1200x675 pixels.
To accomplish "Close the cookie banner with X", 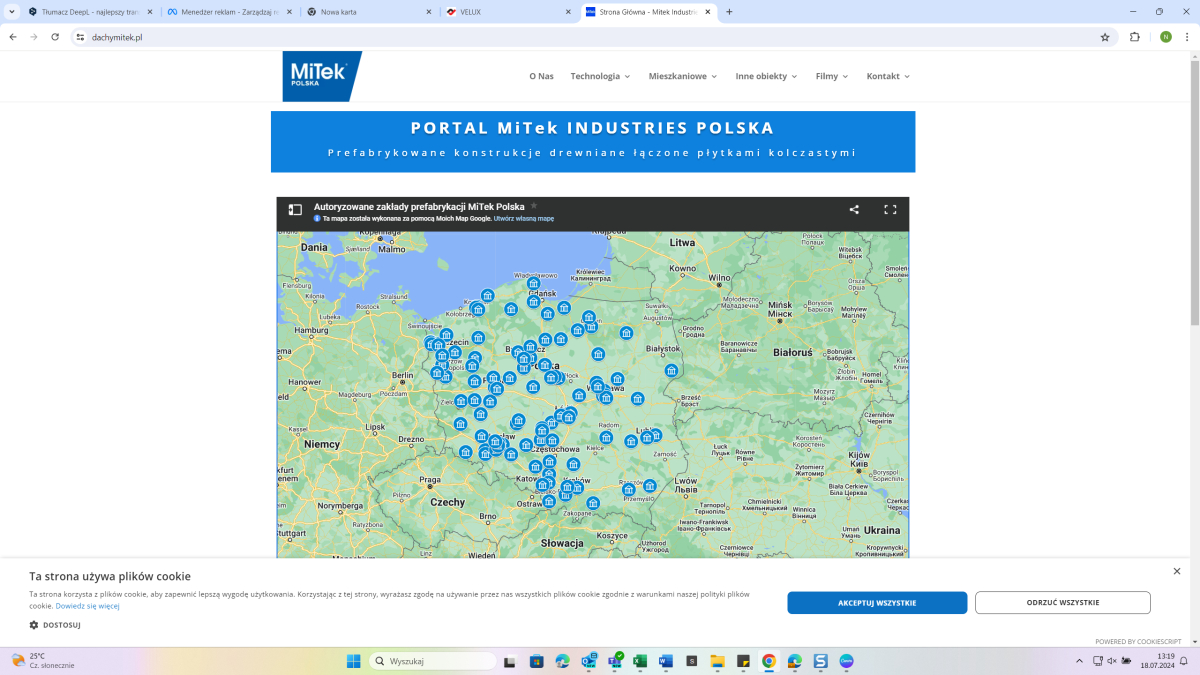I will (x=1177, y=571).
